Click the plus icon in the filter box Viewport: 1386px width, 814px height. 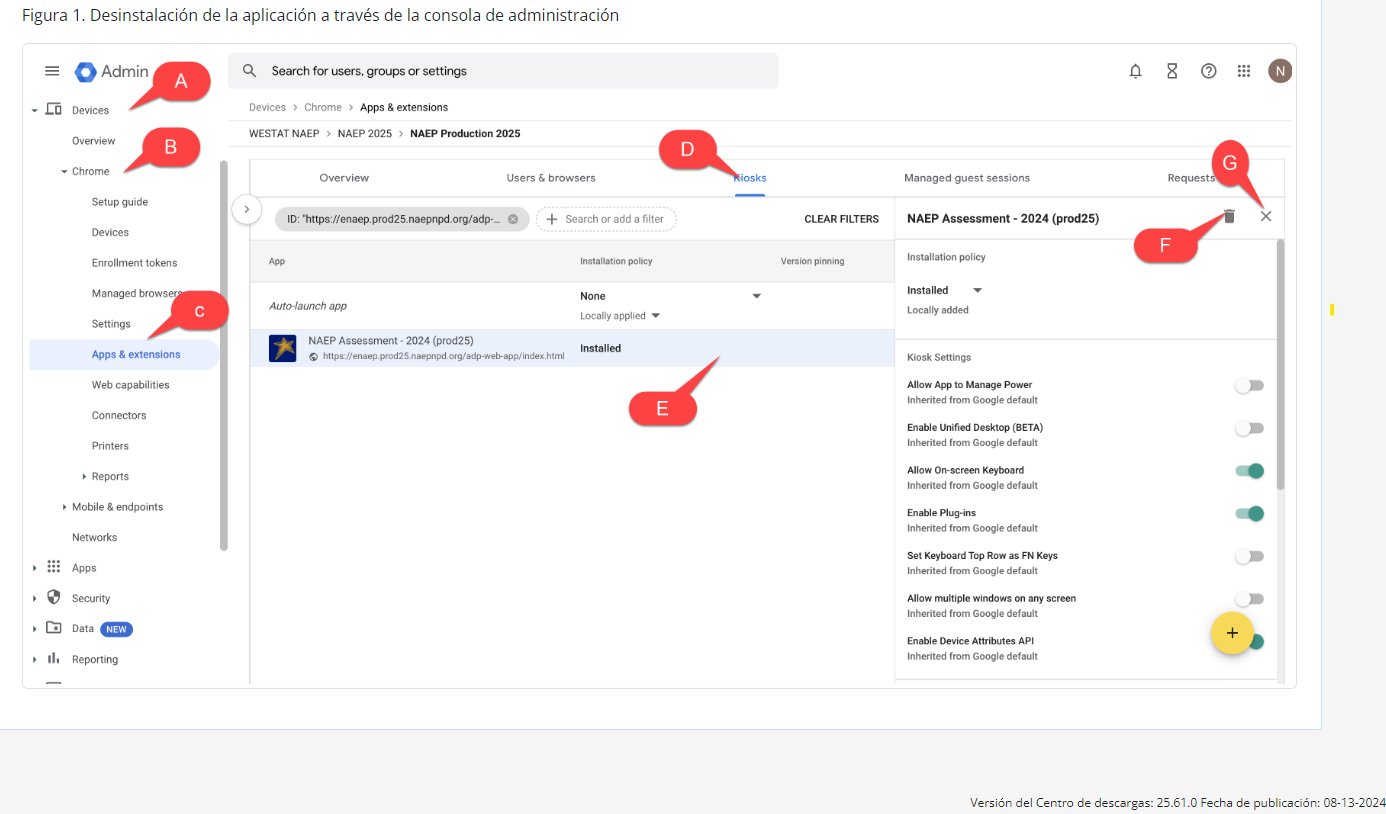point(551,219)
